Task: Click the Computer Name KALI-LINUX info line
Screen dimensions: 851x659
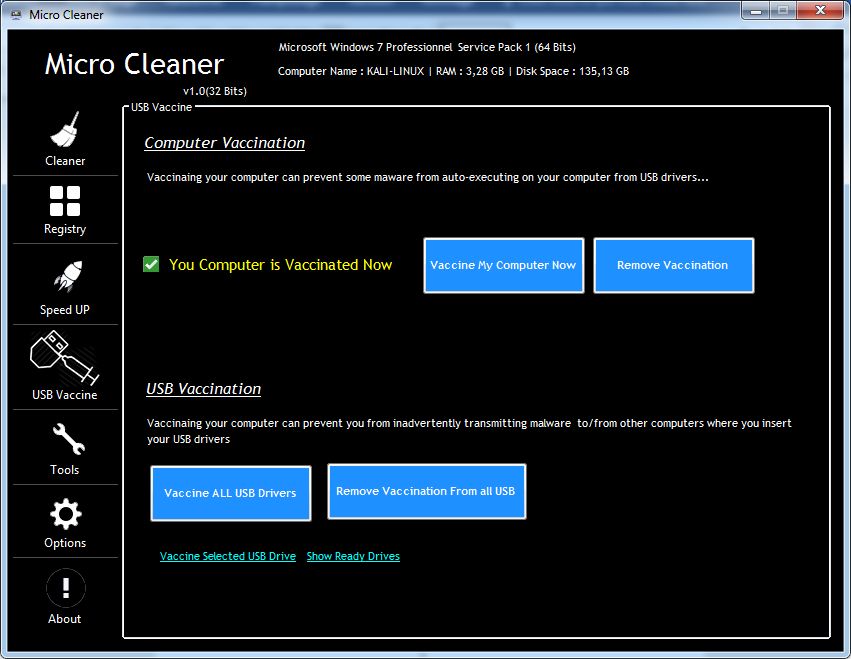Action: point(454,71)
